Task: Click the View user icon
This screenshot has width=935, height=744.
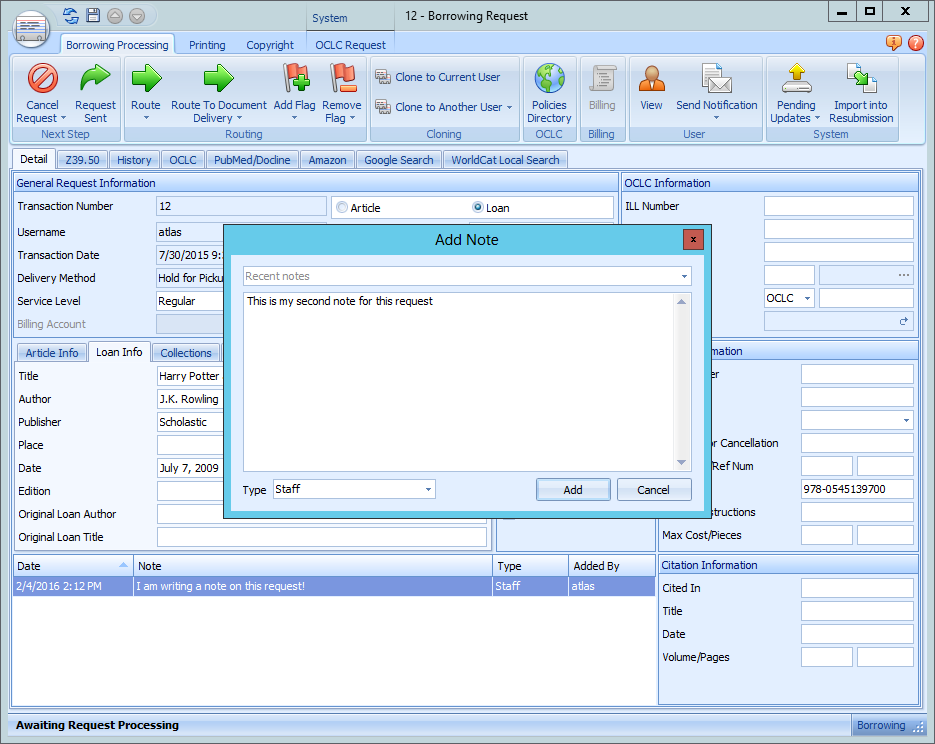Action: 651,79
